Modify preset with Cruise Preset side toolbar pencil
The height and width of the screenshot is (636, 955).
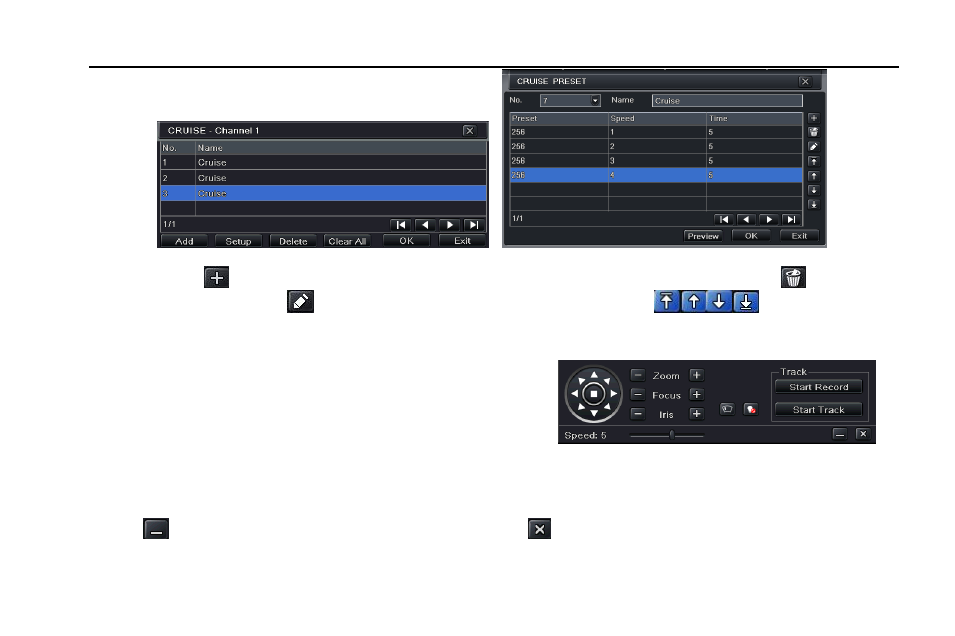coord(814,147)
